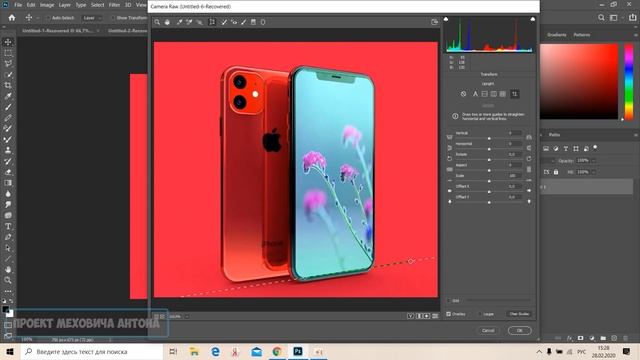Click the Clear Guides button
Image resolution: width=640 pixels, height=360 pixels.
[x=519, y=314]
